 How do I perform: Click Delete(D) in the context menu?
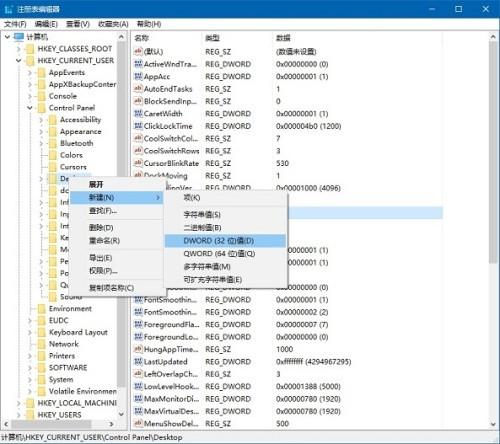101,228
